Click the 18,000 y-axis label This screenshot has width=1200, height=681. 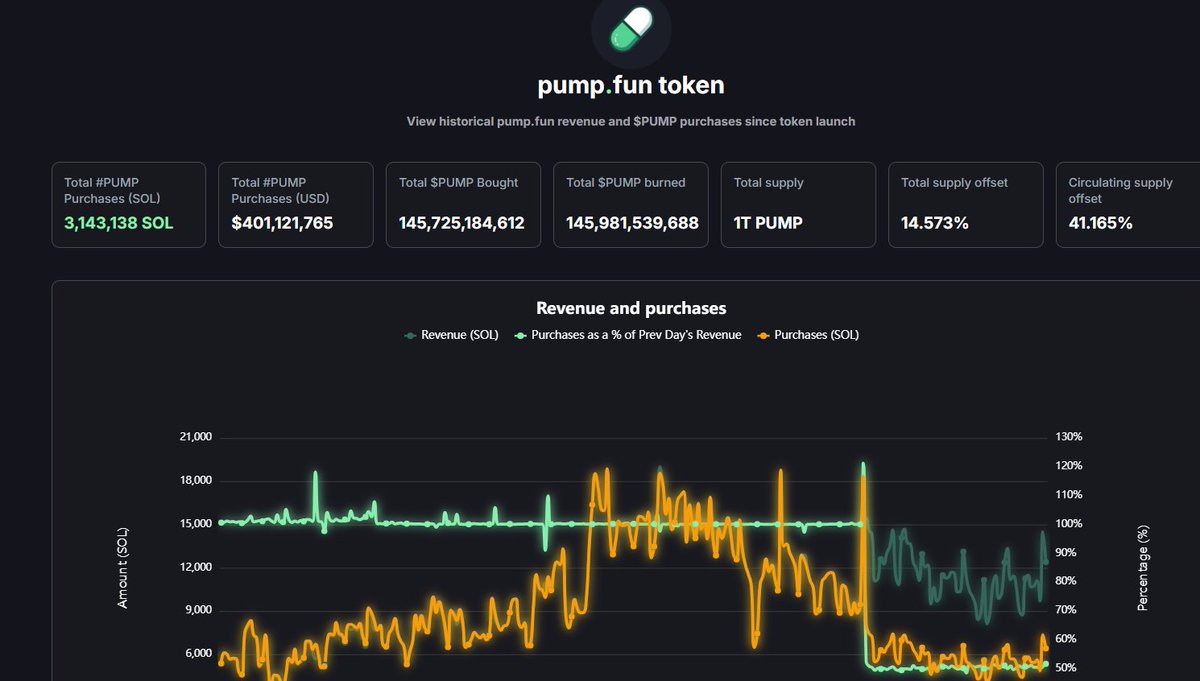[x=194, y=480]
